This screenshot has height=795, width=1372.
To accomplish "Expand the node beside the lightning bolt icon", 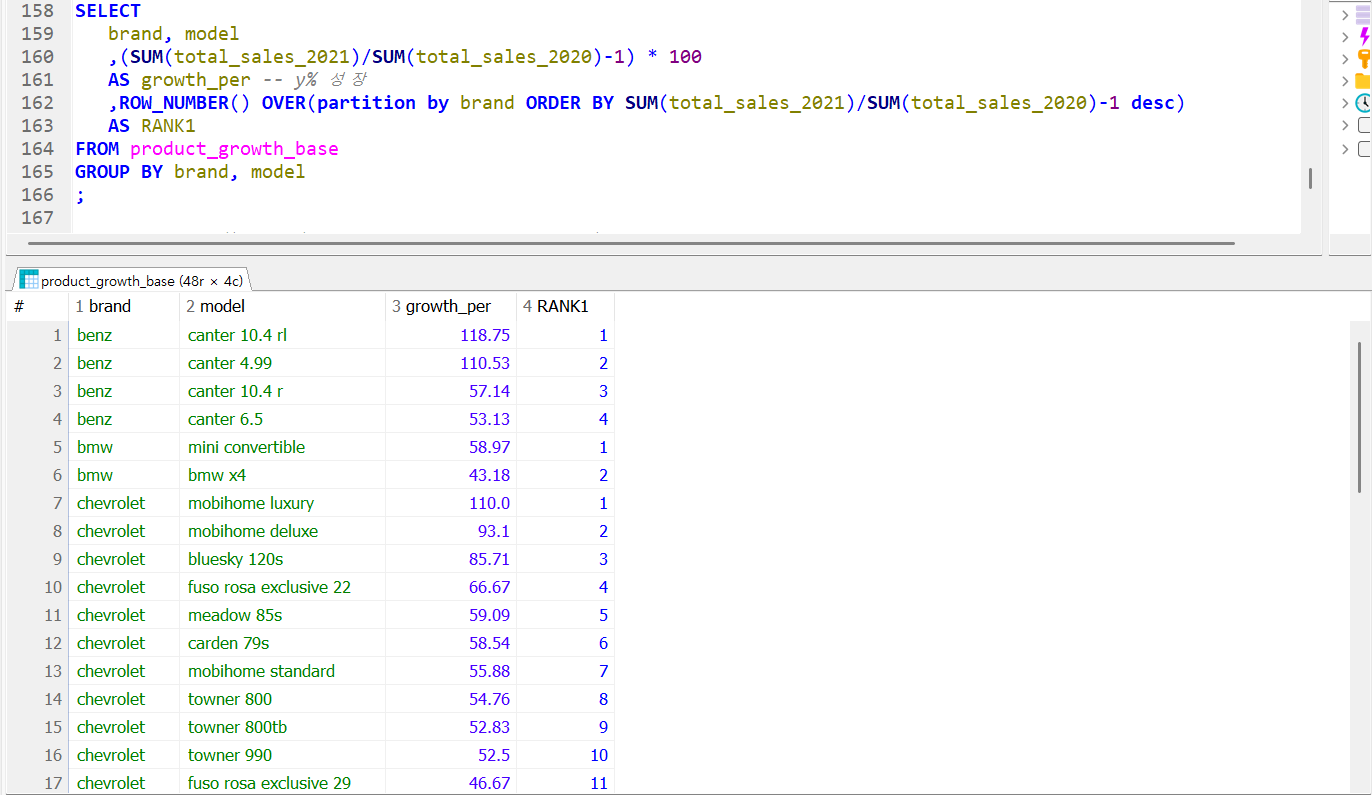I will 1345,36.
